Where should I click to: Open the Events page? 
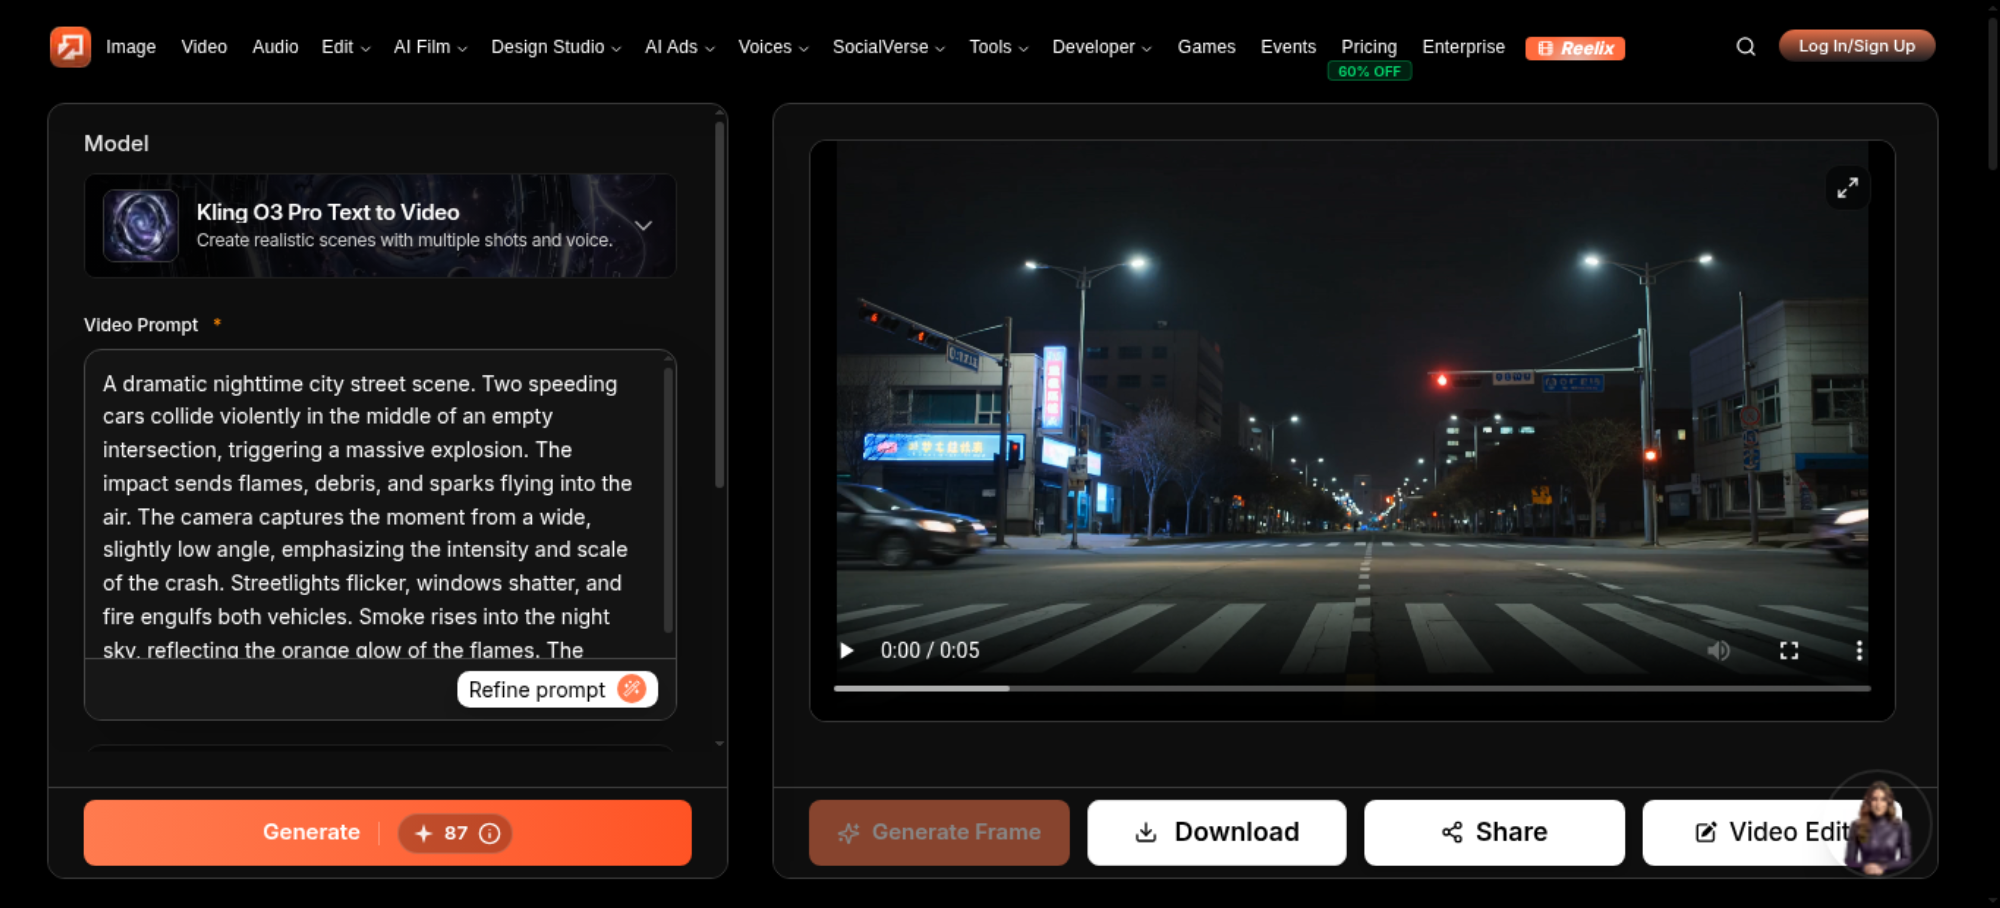pos(1288,47)
